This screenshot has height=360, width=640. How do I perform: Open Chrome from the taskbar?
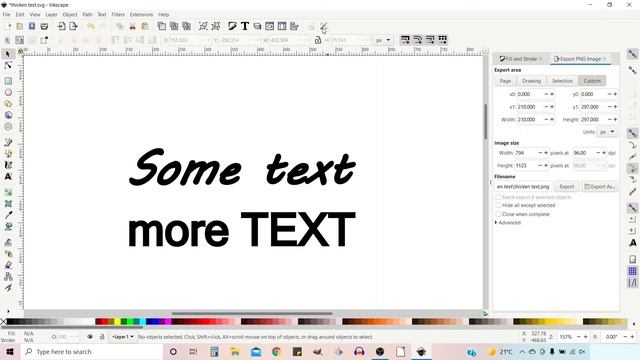276,351
